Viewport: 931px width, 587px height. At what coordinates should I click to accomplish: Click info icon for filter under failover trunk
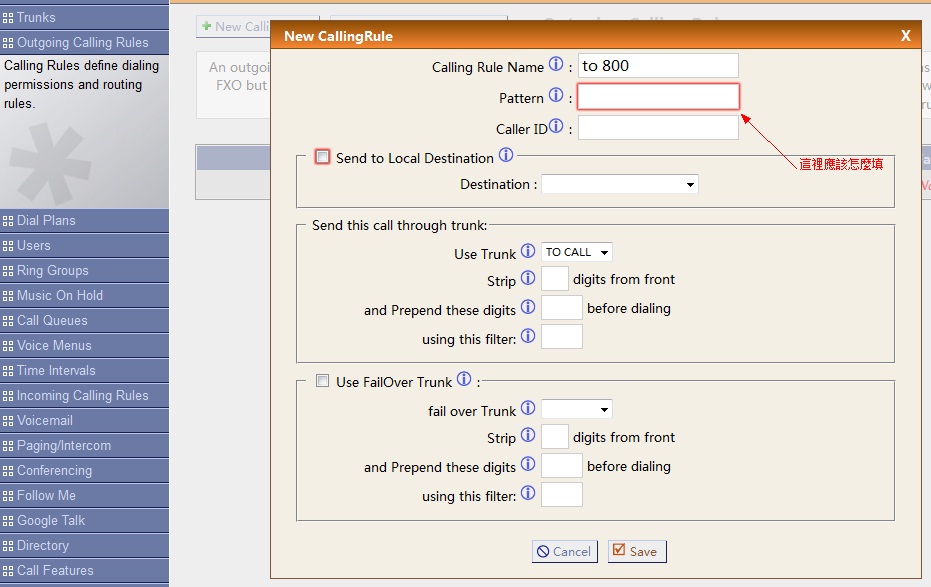tap(528, 493)
